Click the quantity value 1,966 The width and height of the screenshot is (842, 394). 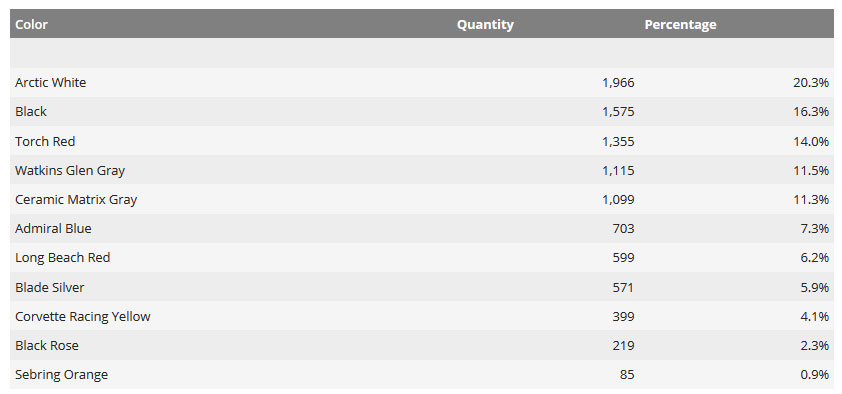(x=618, y=83)
